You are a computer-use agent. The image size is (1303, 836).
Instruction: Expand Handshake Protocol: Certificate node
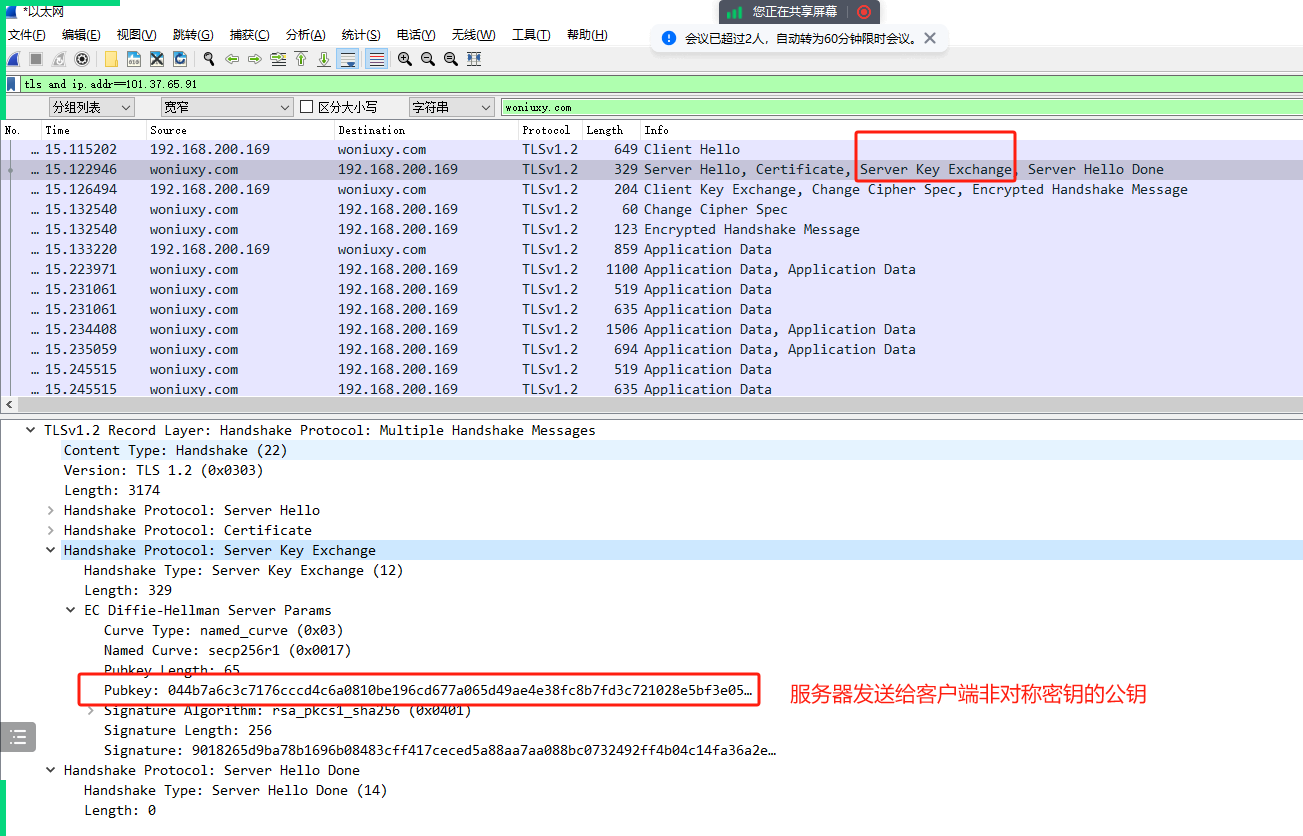pos(51,530)
